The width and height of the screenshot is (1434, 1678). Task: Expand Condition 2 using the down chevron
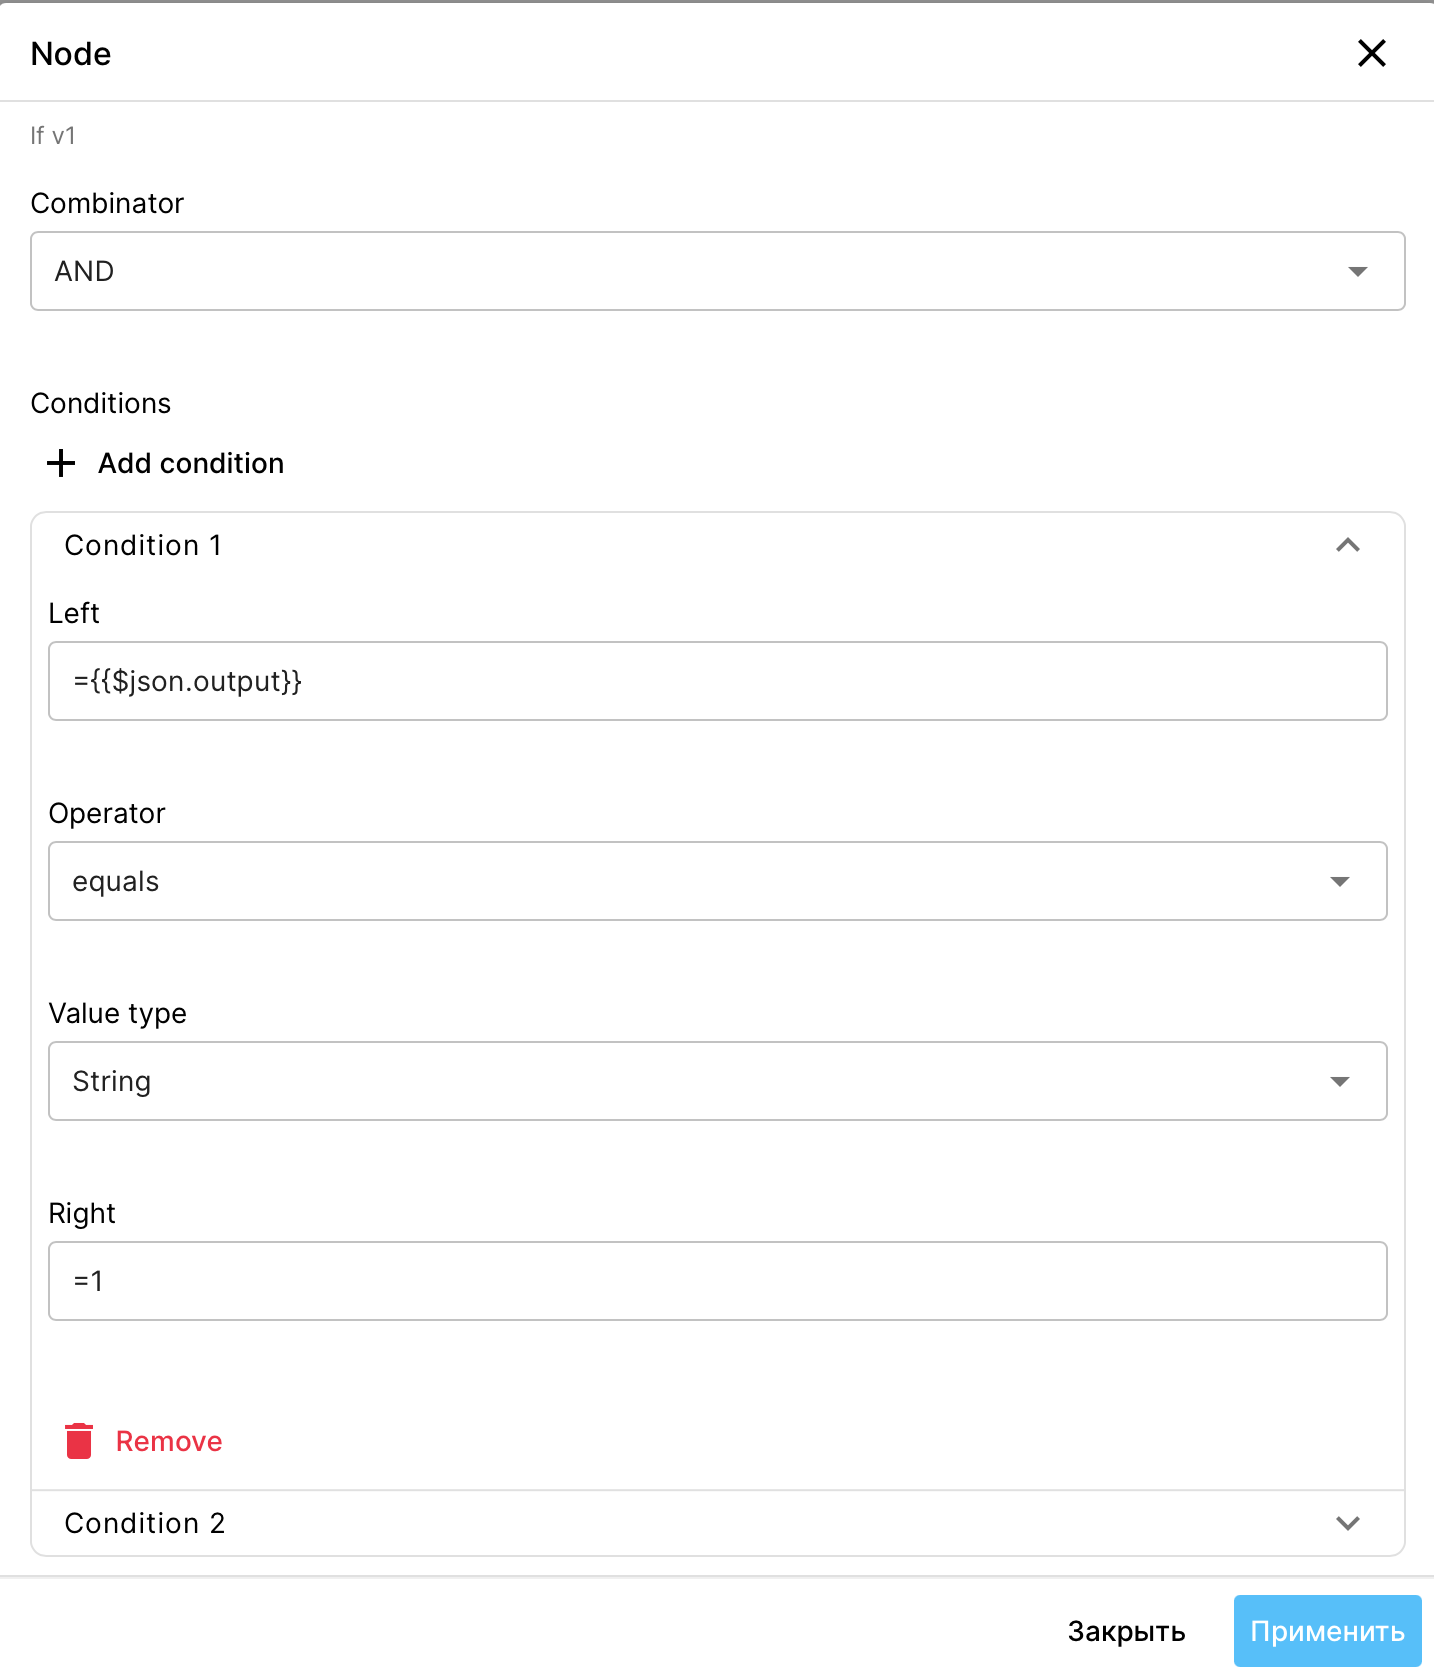pyautogui.click(x=1348, y=1523)
